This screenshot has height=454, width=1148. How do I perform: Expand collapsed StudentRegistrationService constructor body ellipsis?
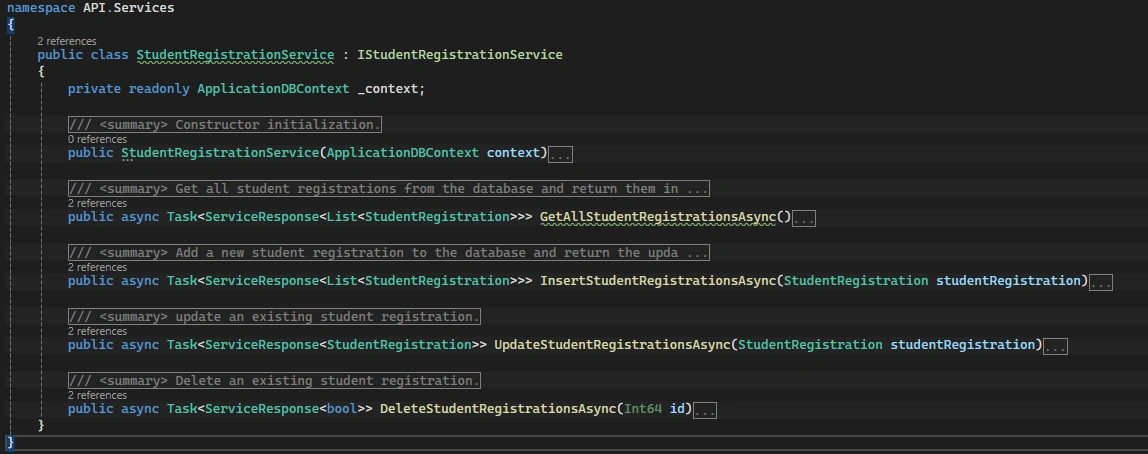pos(560,155)
